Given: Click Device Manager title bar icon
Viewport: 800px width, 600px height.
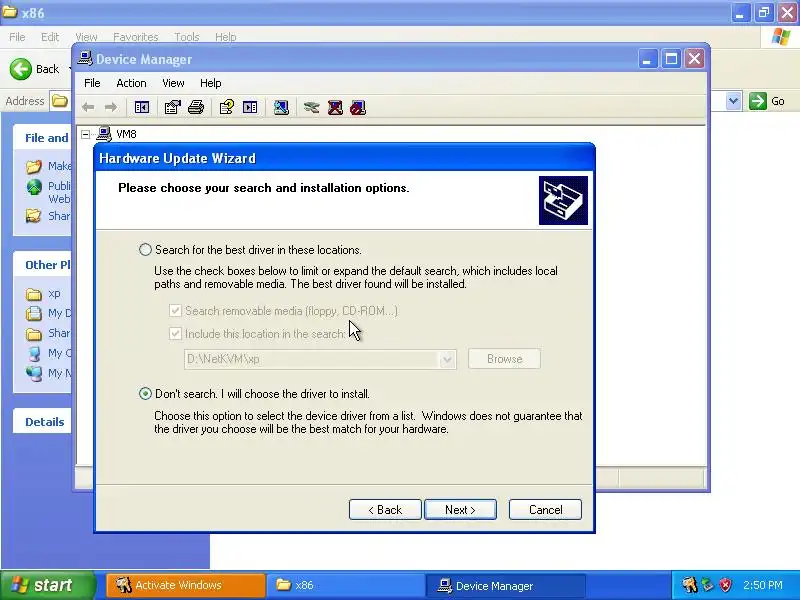Looking at the screenshot, I should 85,59.
